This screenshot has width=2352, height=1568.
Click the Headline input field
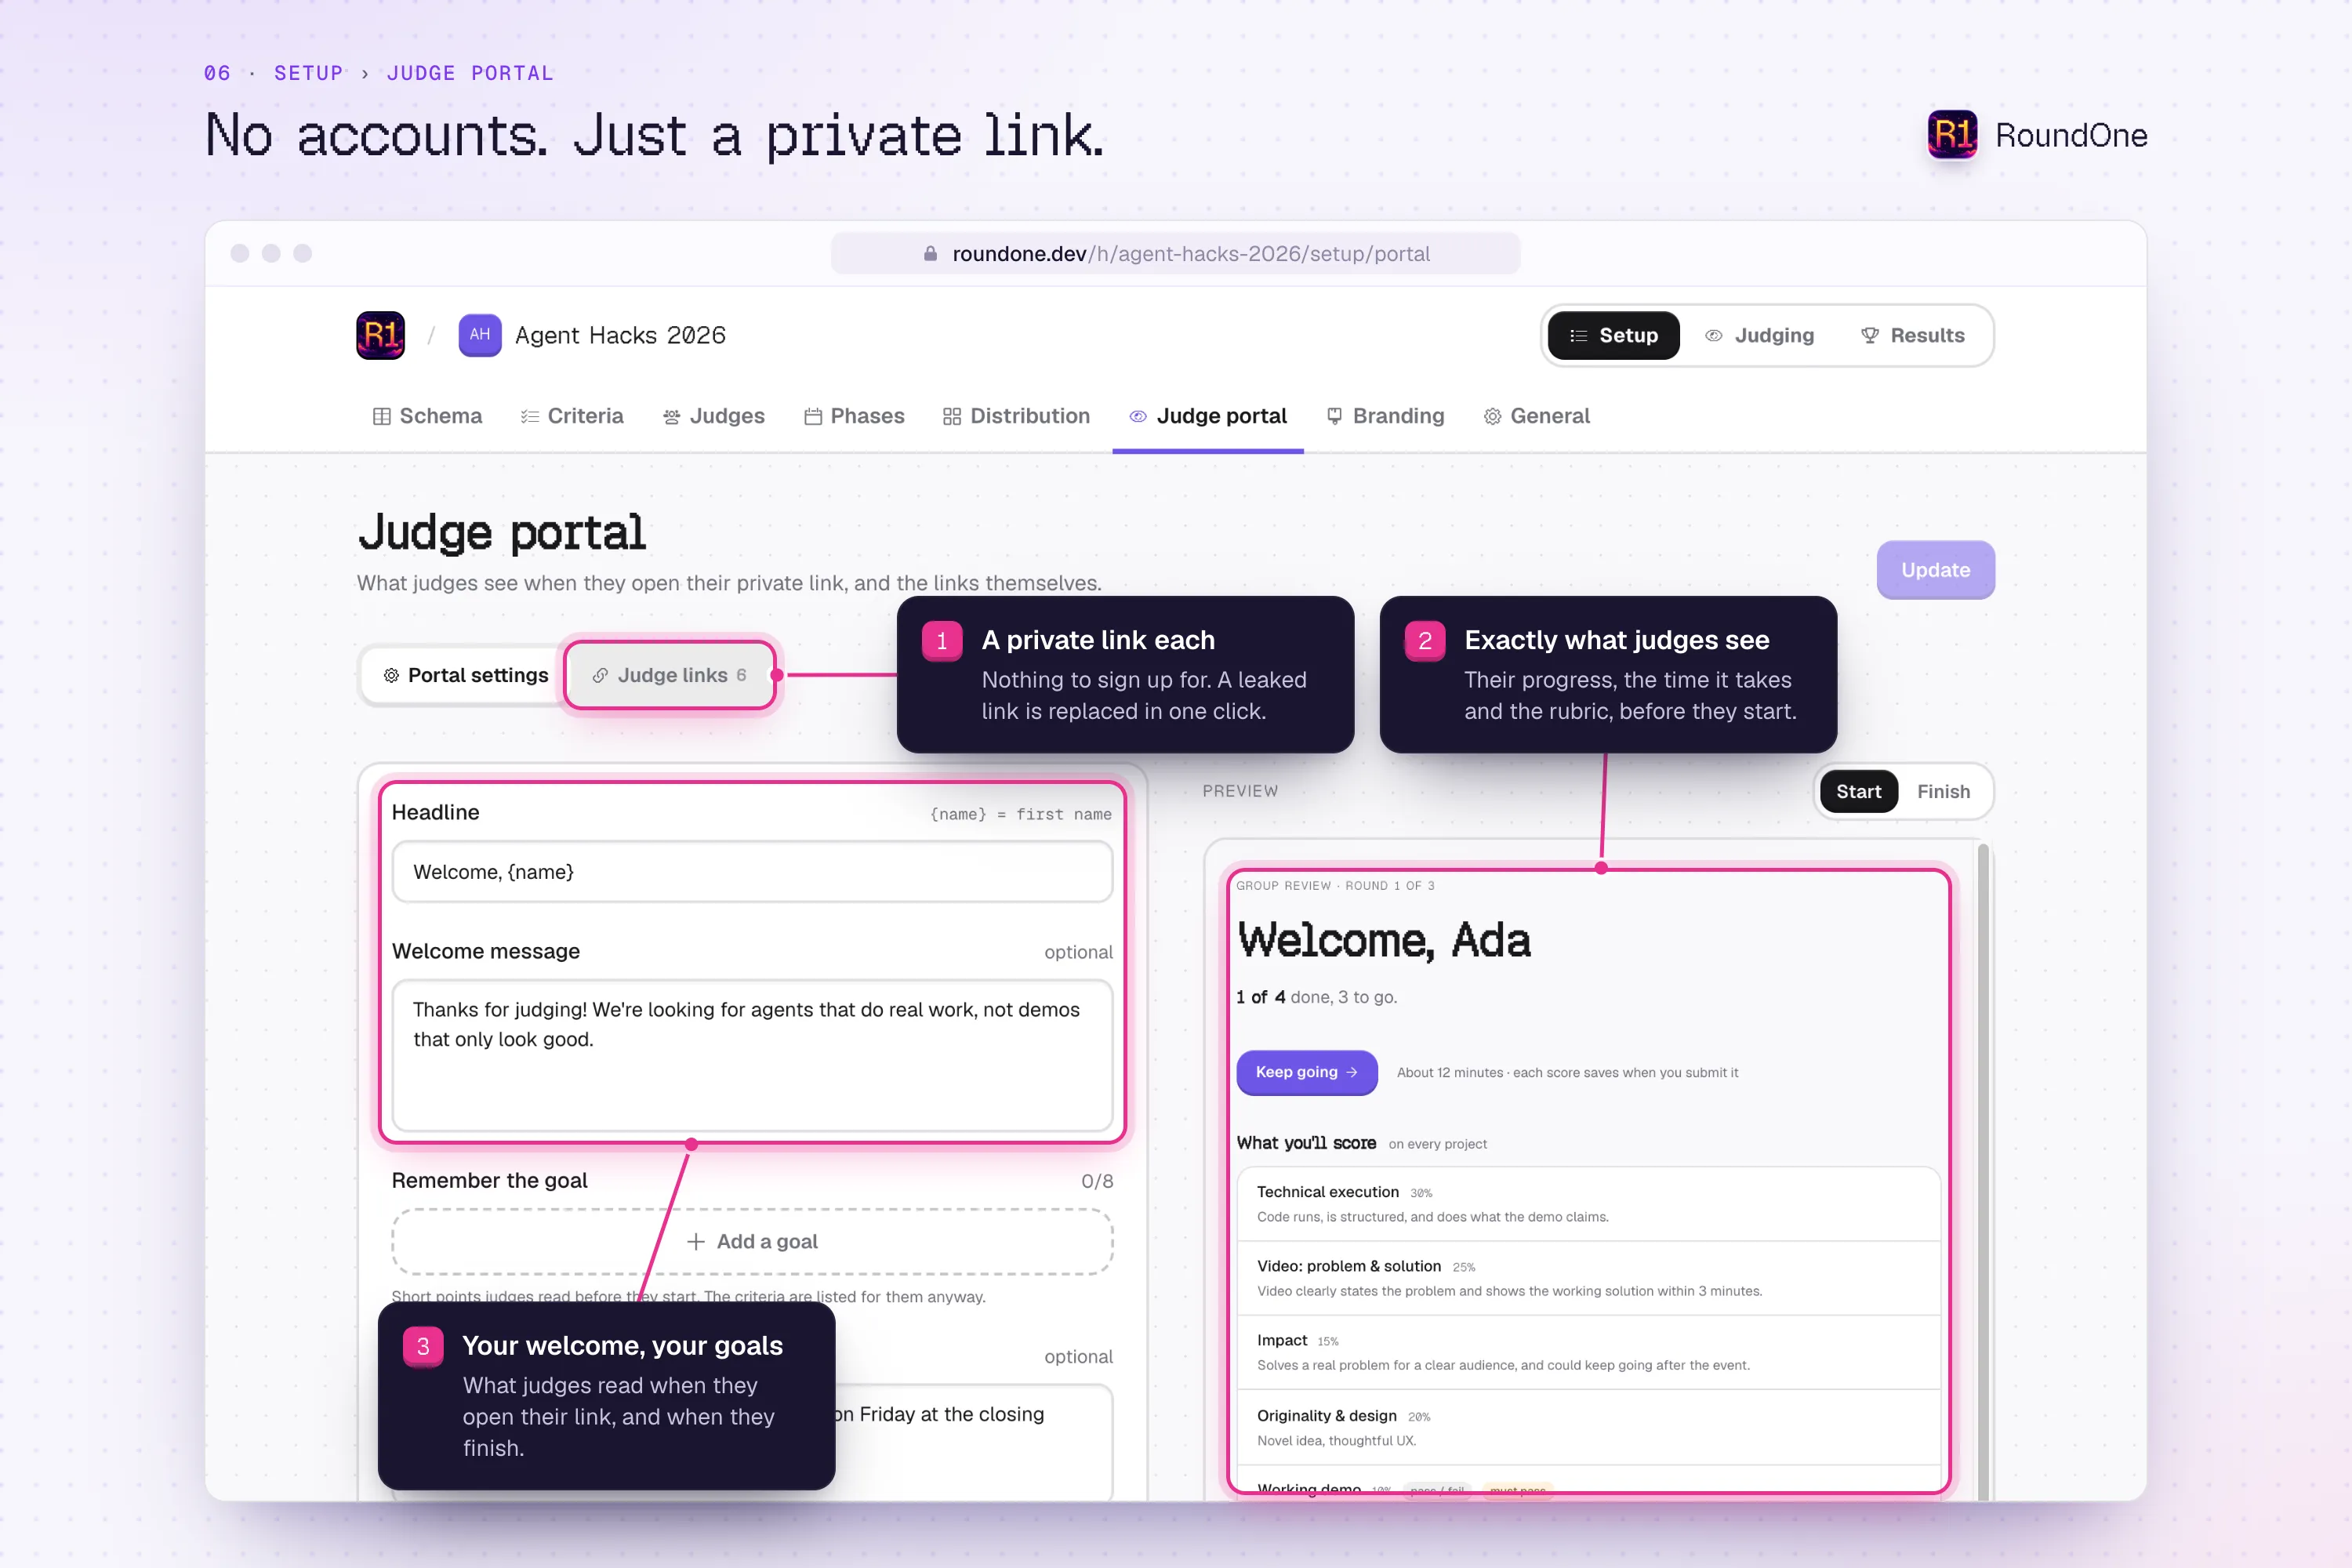(752, 872)
